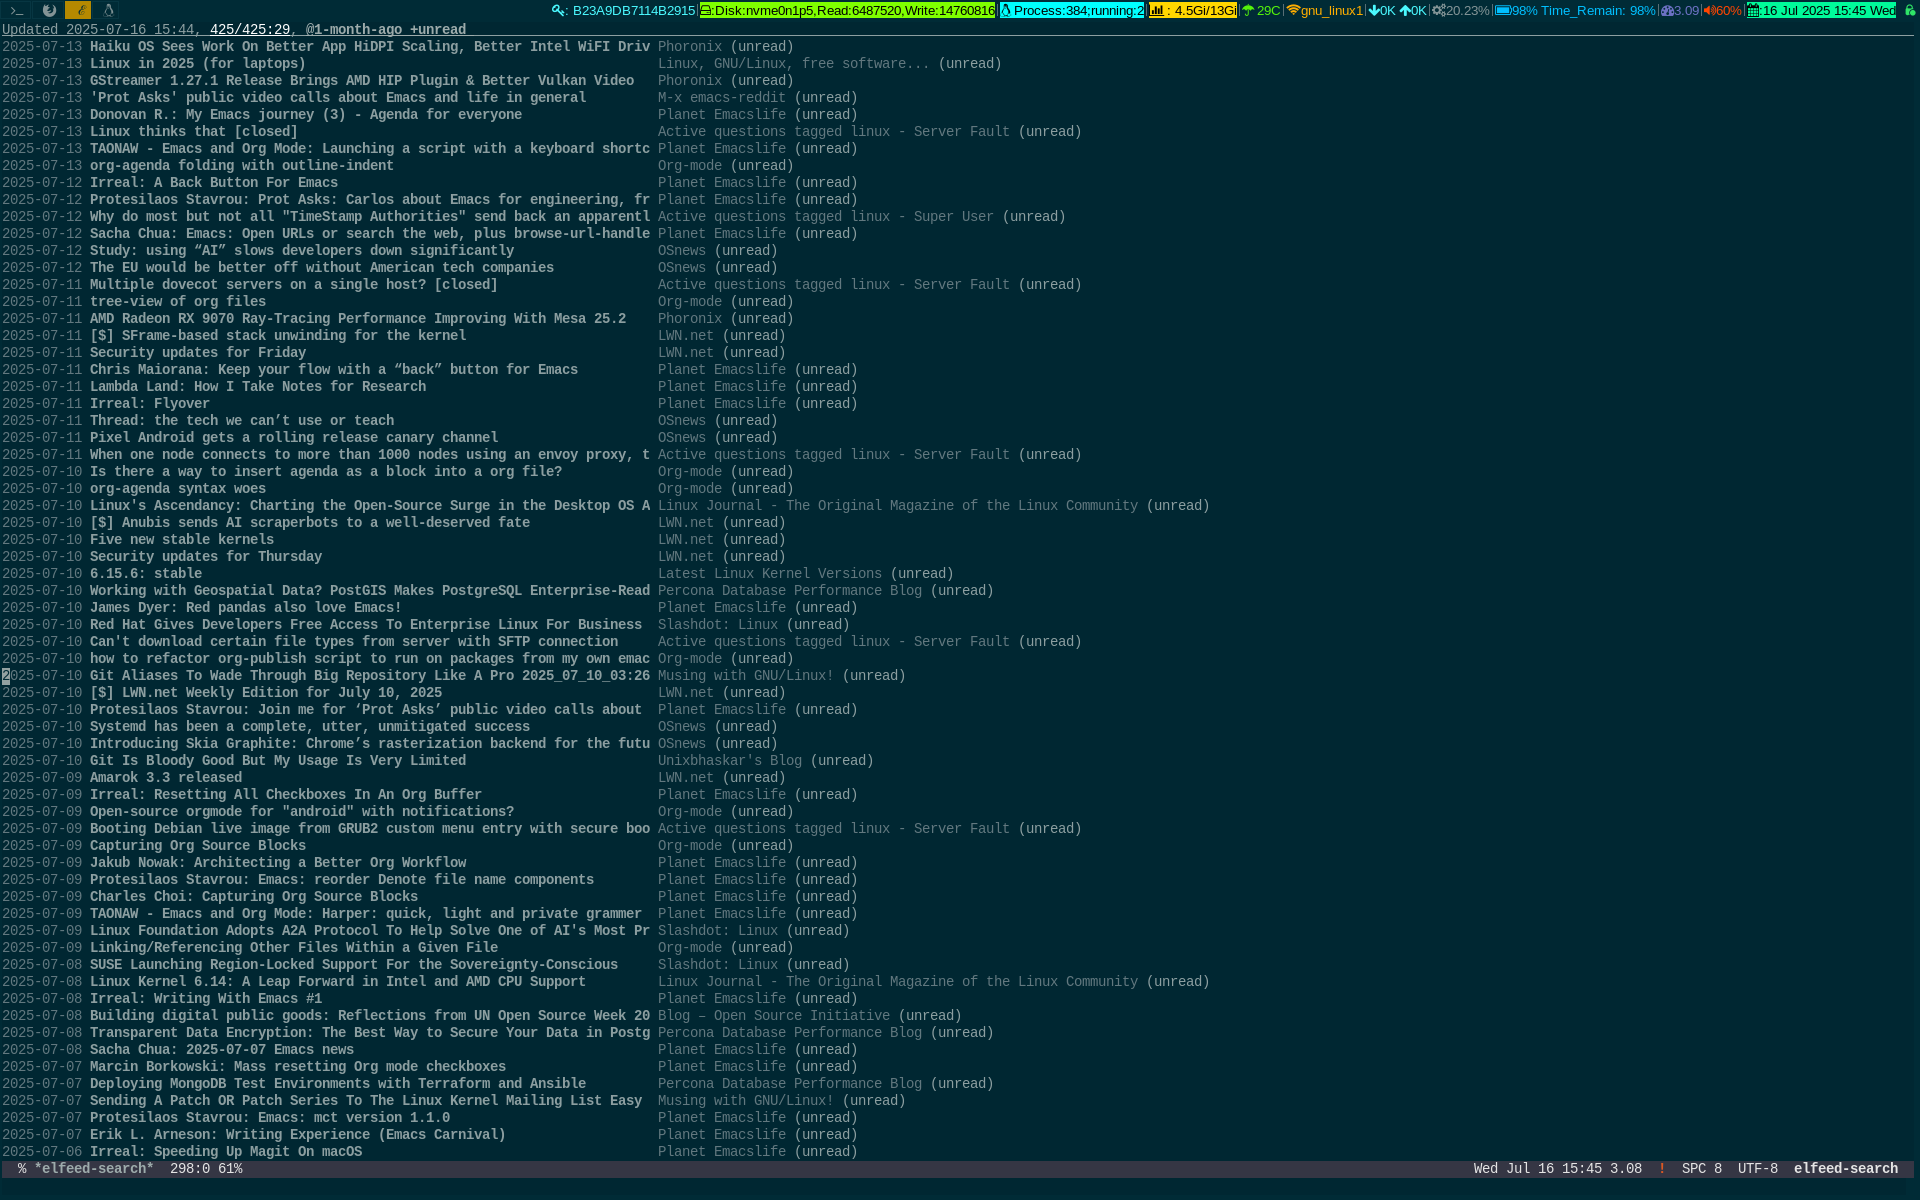Select 'org-agenda syntax woes' entry
The image size is (1920, 1200).
[x=178, y=489]
